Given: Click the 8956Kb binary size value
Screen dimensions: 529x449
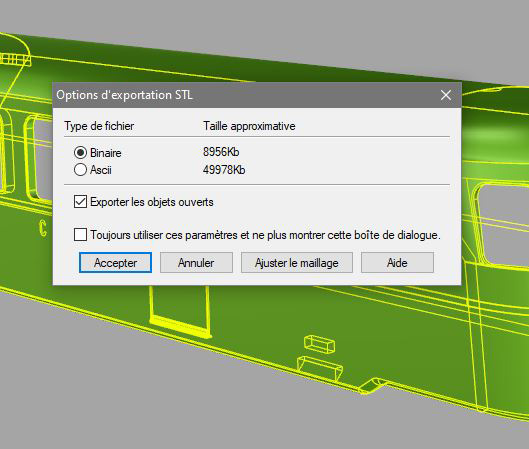Looking at the screenshot, I should tap(221, 152).
